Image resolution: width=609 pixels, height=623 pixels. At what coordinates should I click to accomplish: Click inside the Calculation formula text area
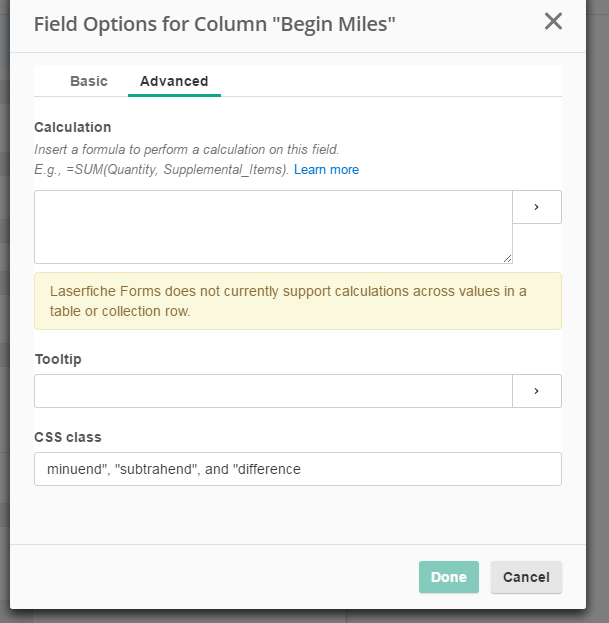click(x=272, y=226)
